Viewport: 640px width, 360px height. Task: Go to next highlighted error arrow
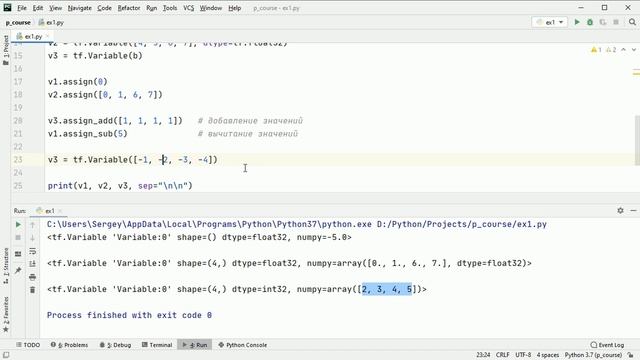(633, 50)
